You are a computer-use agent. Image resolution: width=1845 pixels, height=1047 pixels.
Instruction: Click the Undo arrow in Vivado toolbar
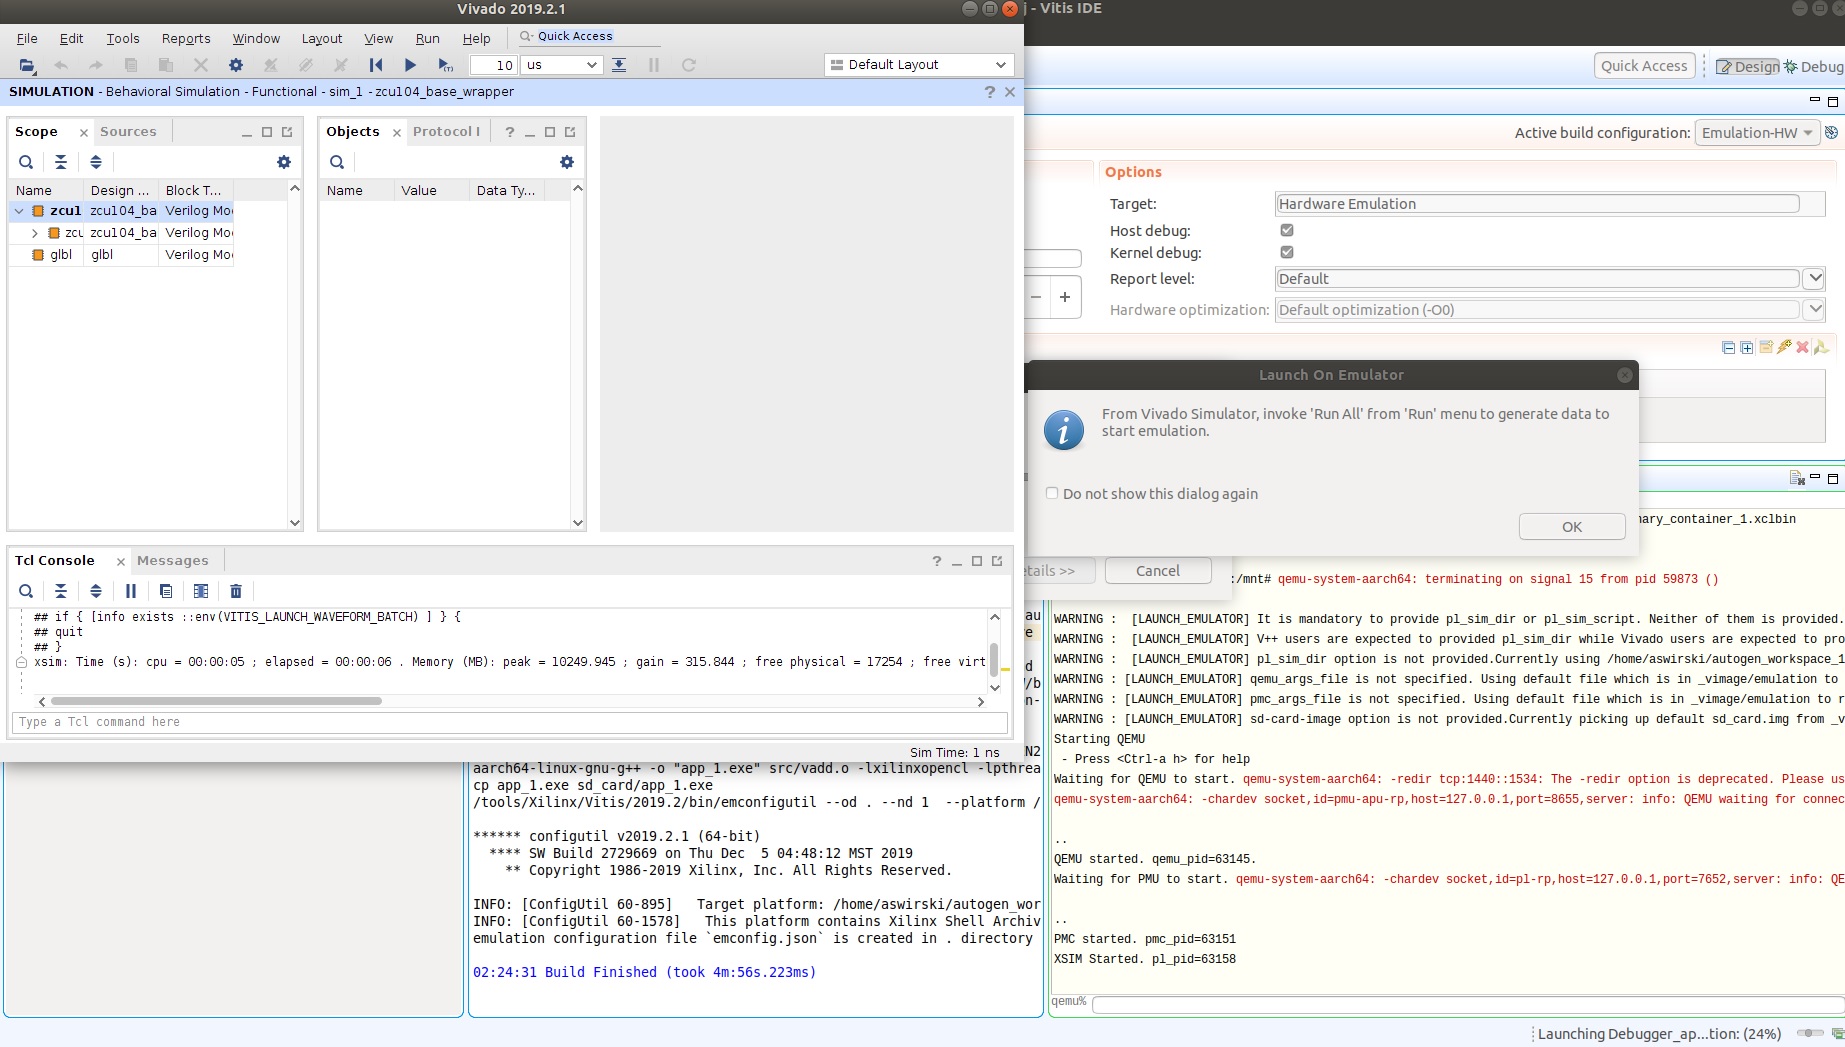click(61, 65)
